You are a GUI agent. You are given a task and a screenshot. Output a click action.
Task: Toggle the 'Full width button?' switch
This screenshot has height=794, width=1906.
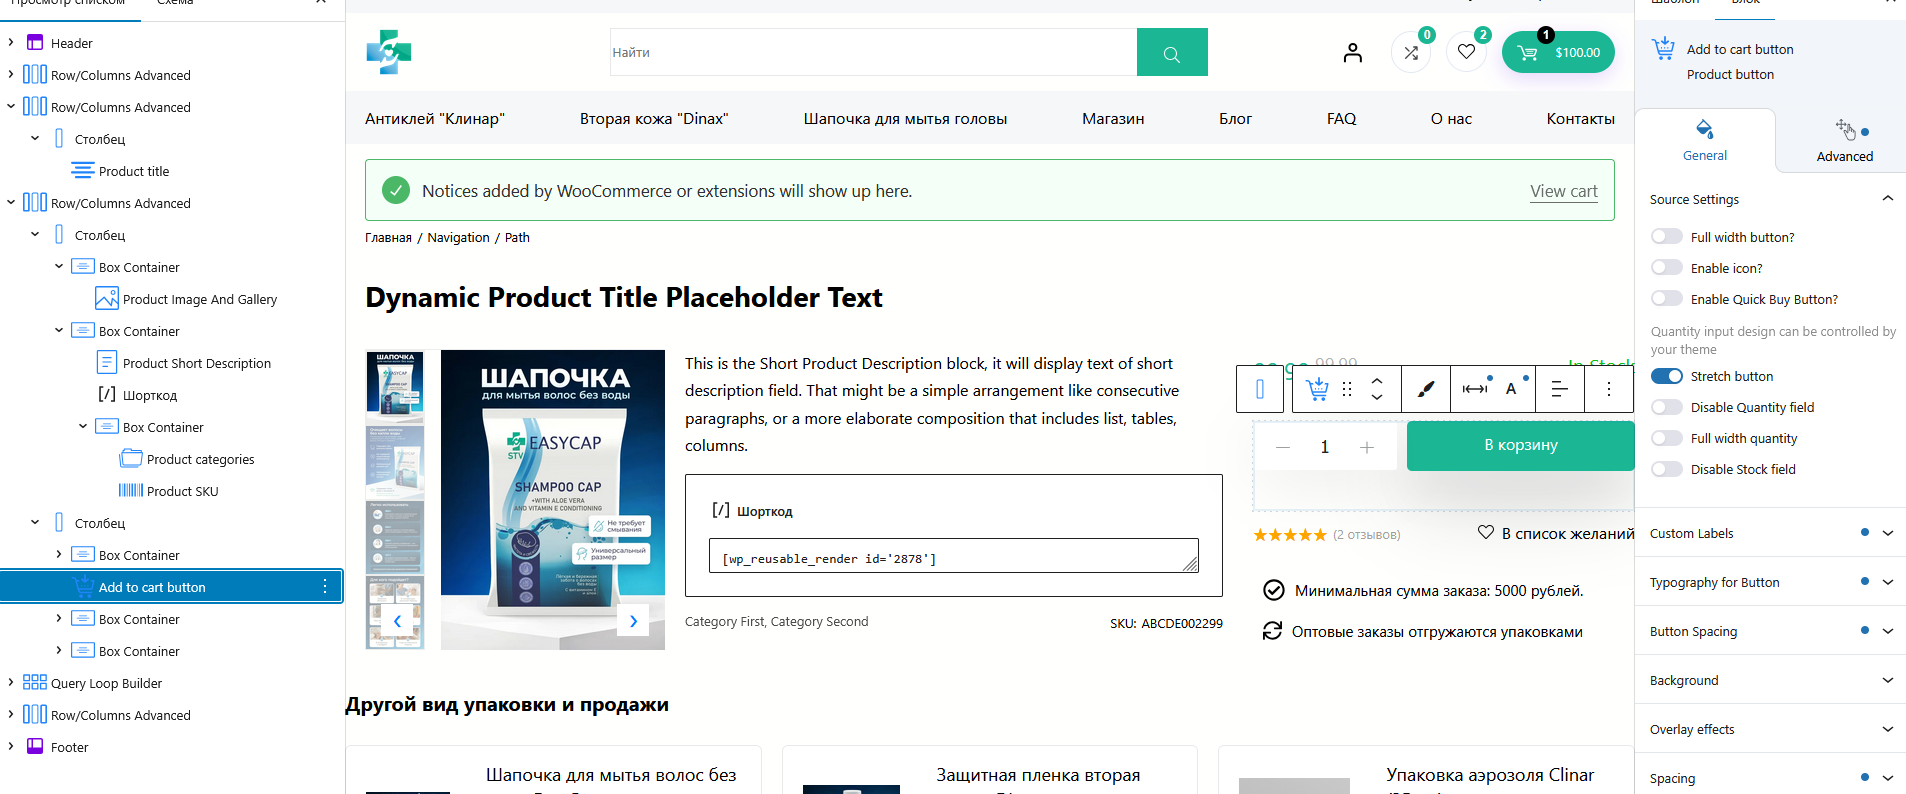click(1666, 237)
